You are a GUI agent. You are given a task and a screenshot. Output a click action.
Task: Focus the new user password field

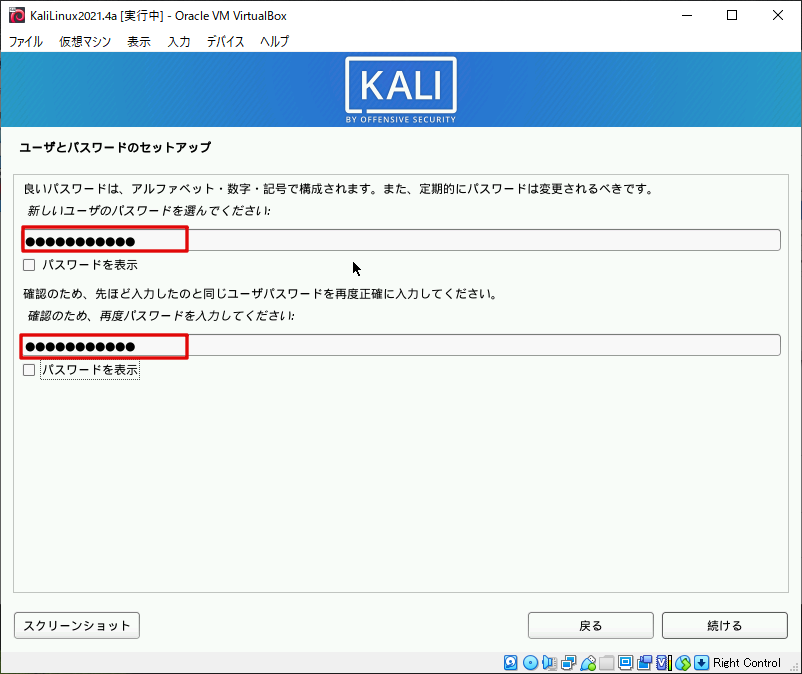click(401, 240)
